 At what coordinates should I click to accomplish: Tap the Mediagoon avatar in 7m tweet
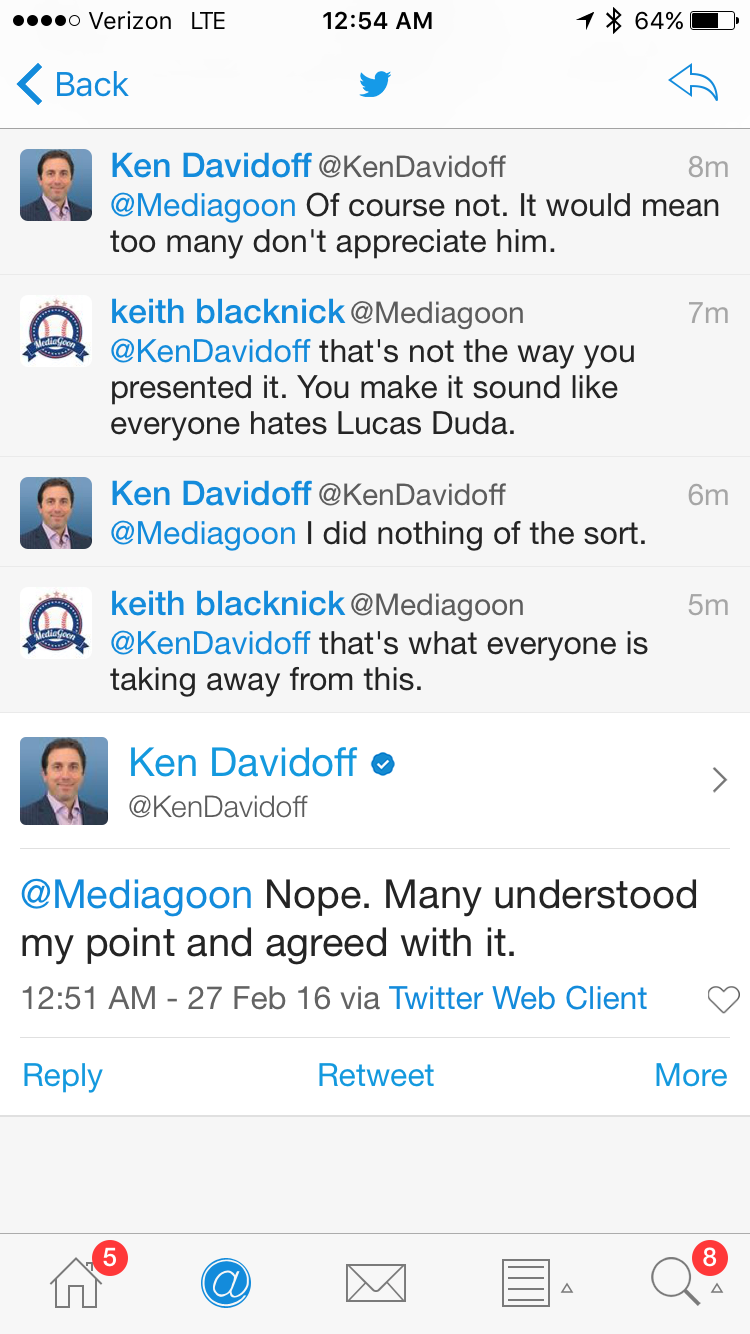[56, 331]
